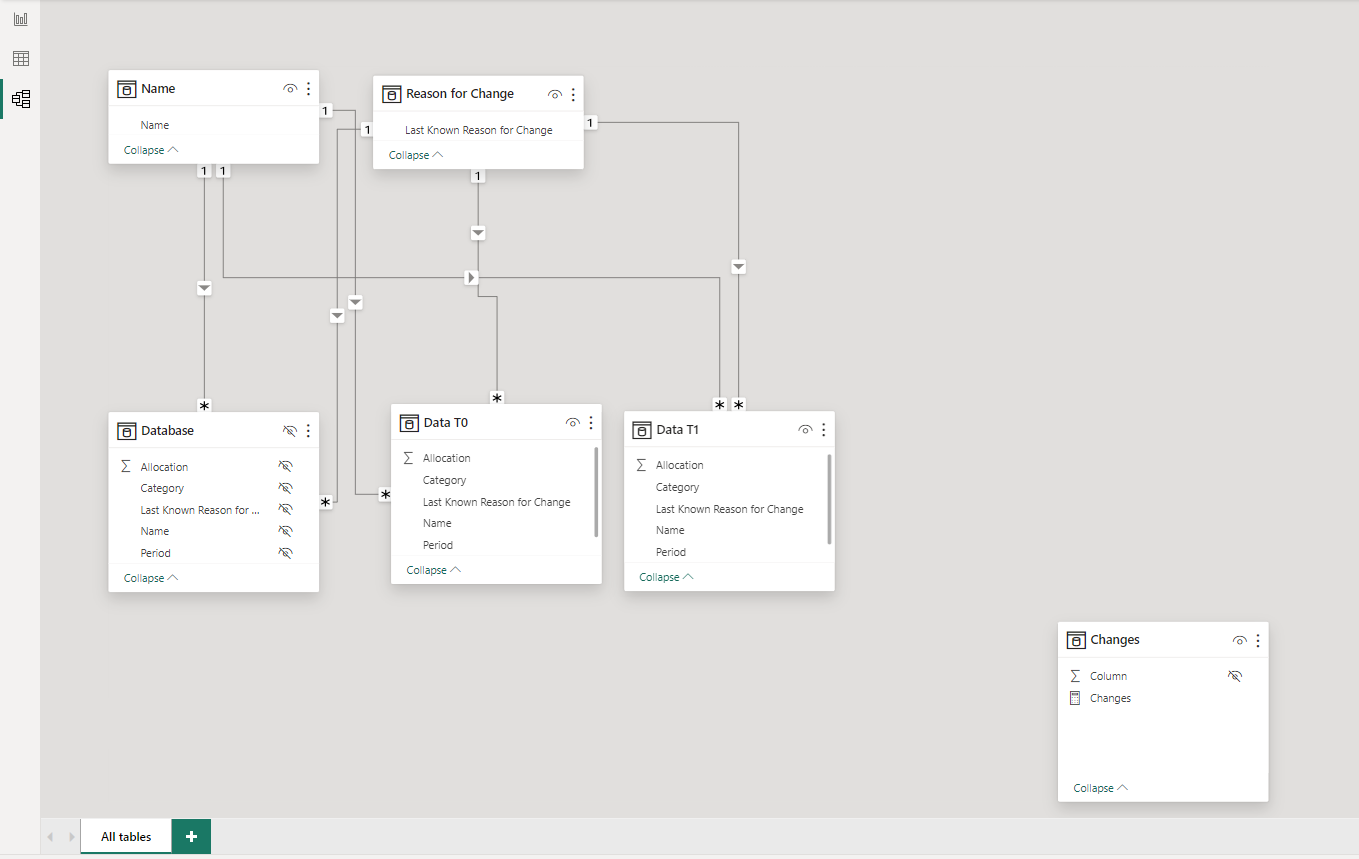The height and width of the screenshot is (859, 1359).
Task: Open more options menu of Database table
Action: tap(308, 431)
